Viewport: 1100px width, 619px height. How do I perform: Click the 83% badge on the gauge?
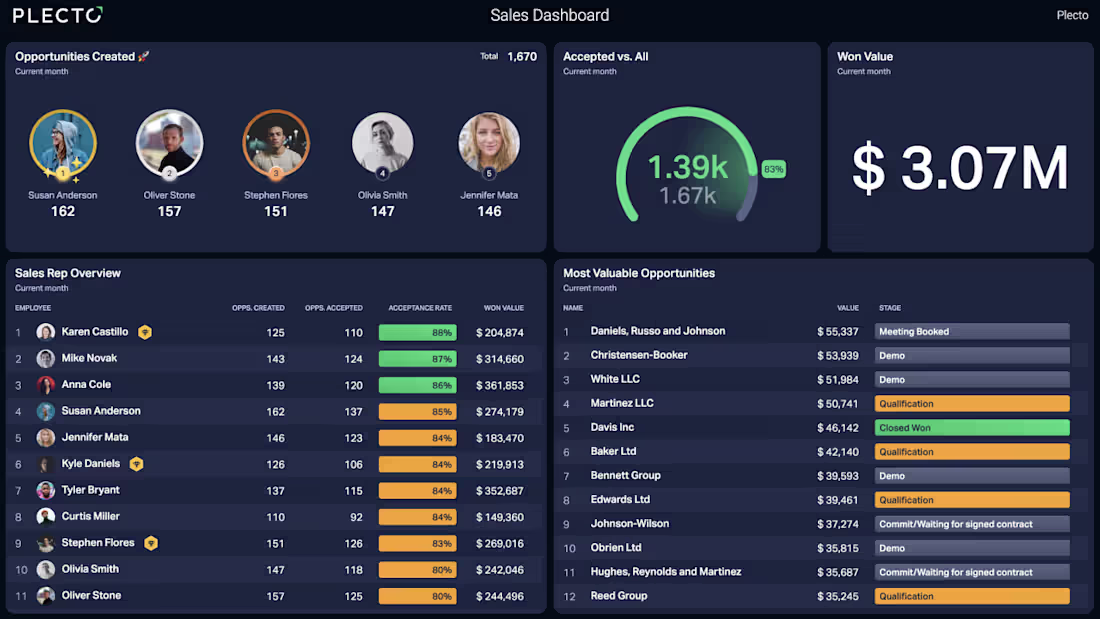click(774, 169)
